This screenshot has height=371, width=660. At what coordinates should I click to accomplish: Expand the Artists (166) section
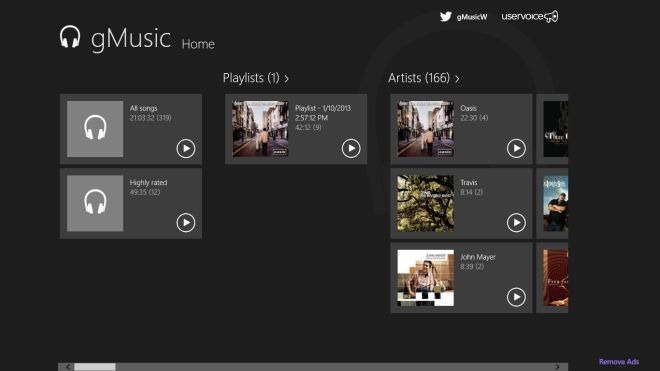pos(423,78)
